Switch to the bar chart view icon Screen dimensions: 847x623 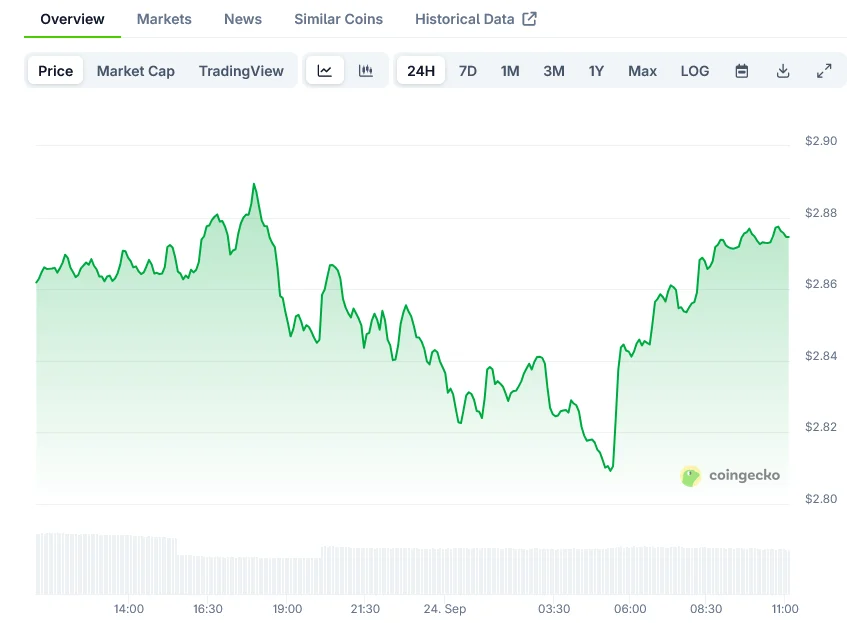pyautogui.click(x=366, y=70)
